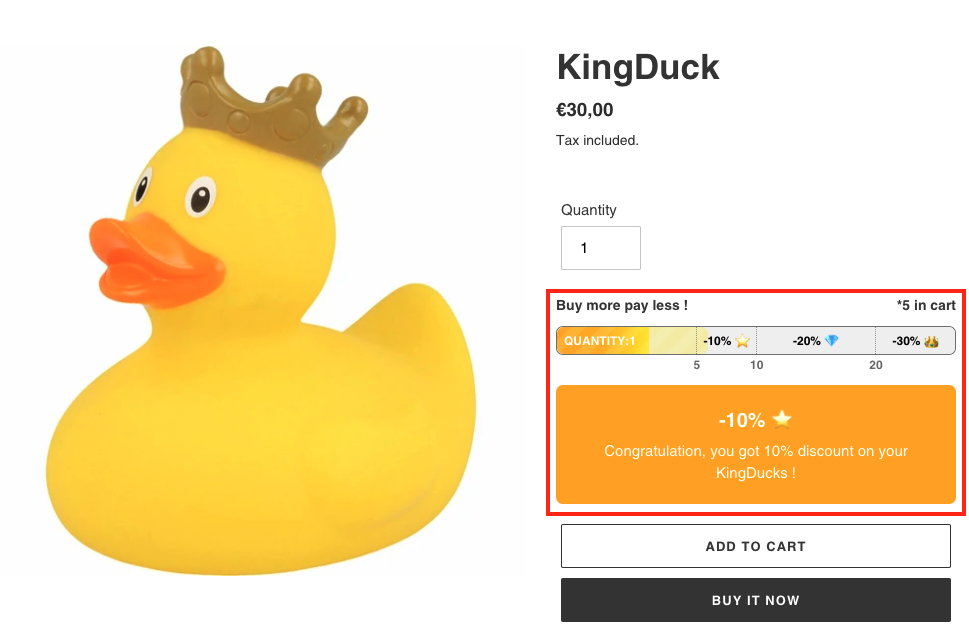Screen dimensions: 969x638
Task: Click the '*5 in cart' indicator
Action: click(926, 305)
